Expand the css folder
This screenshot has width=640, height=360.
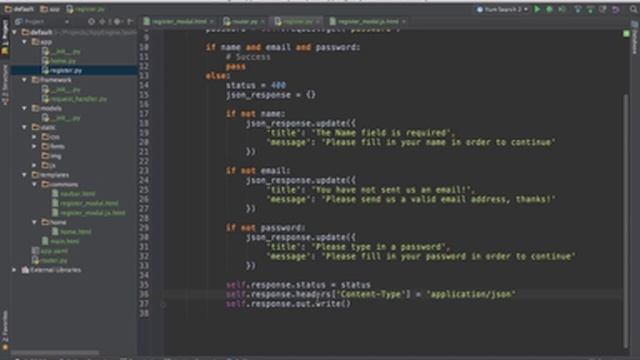pyautogui.click(x=34, y=137)
